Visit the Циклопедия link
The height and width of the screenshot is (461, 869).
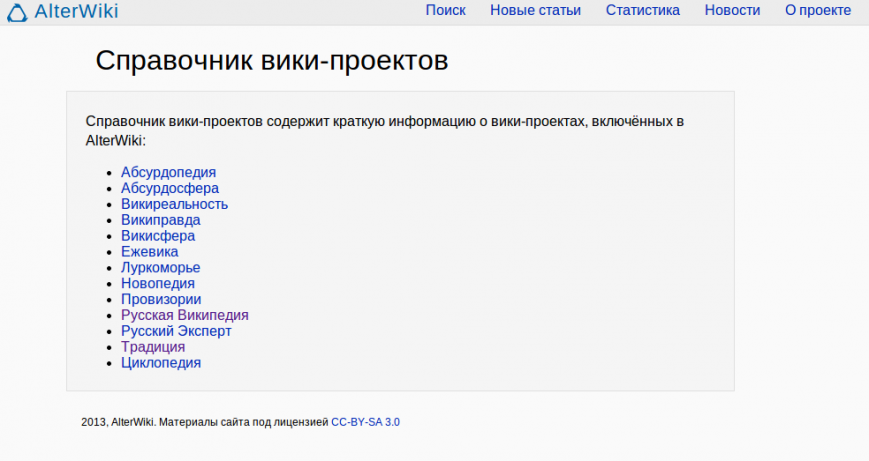(x=160, y=363)
